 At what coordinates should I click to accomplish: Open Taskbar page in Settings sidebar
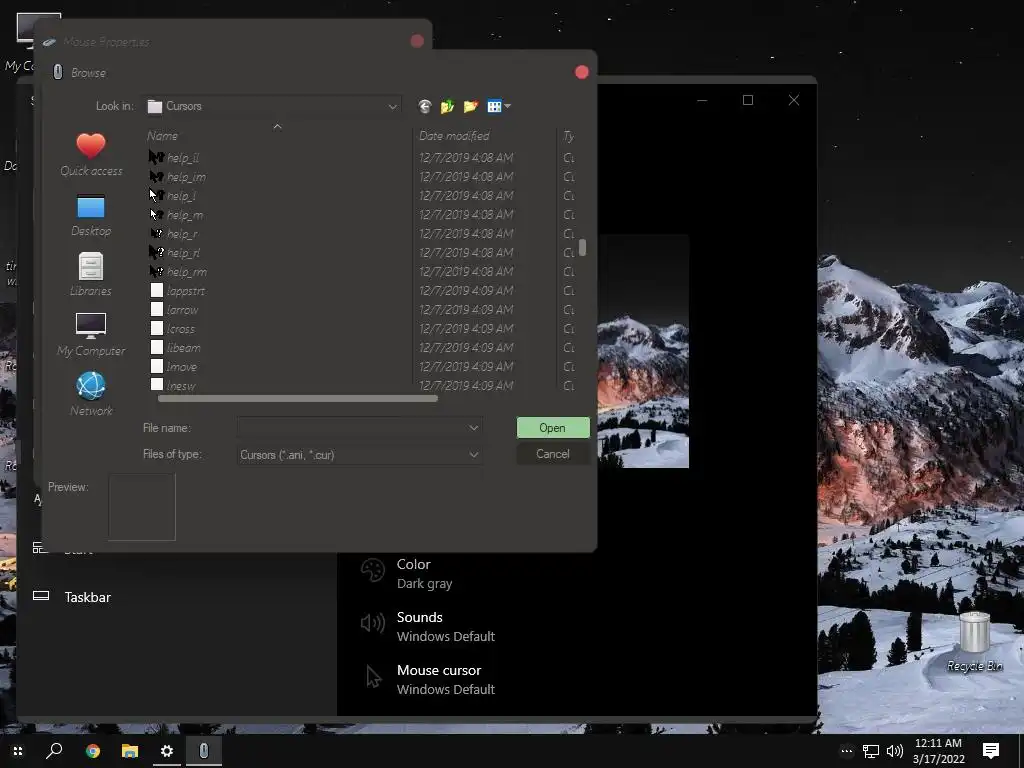click(x=88, y=597)
